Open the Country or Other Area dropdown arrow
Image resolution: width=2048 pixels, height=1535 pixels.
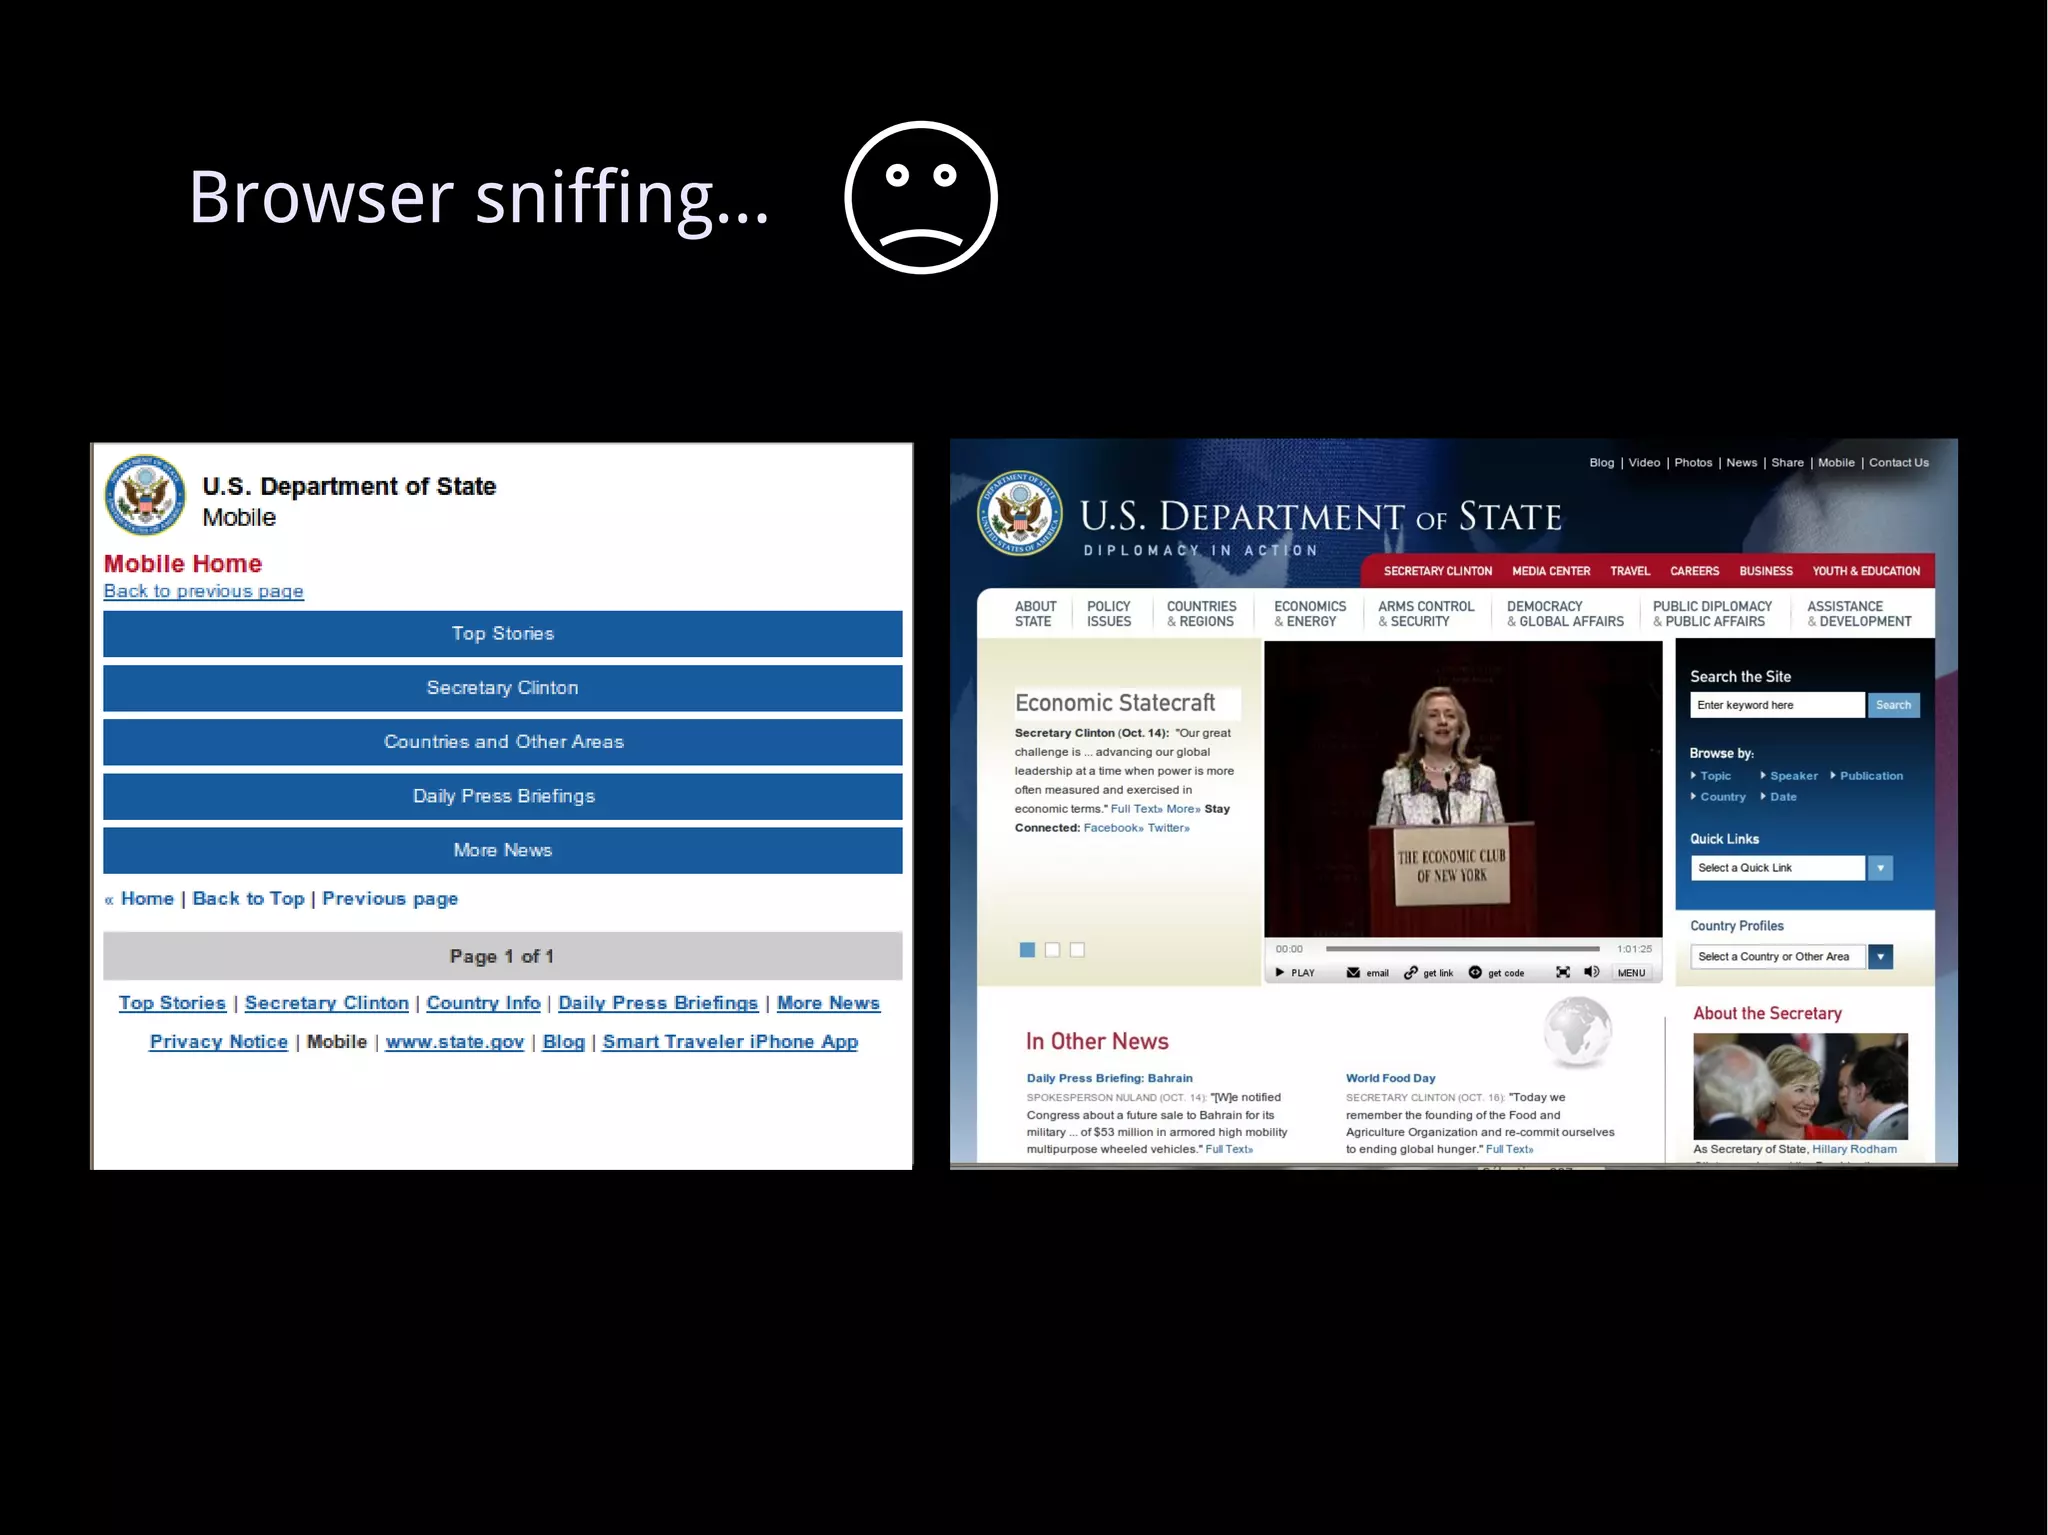tap(1880, 956)
